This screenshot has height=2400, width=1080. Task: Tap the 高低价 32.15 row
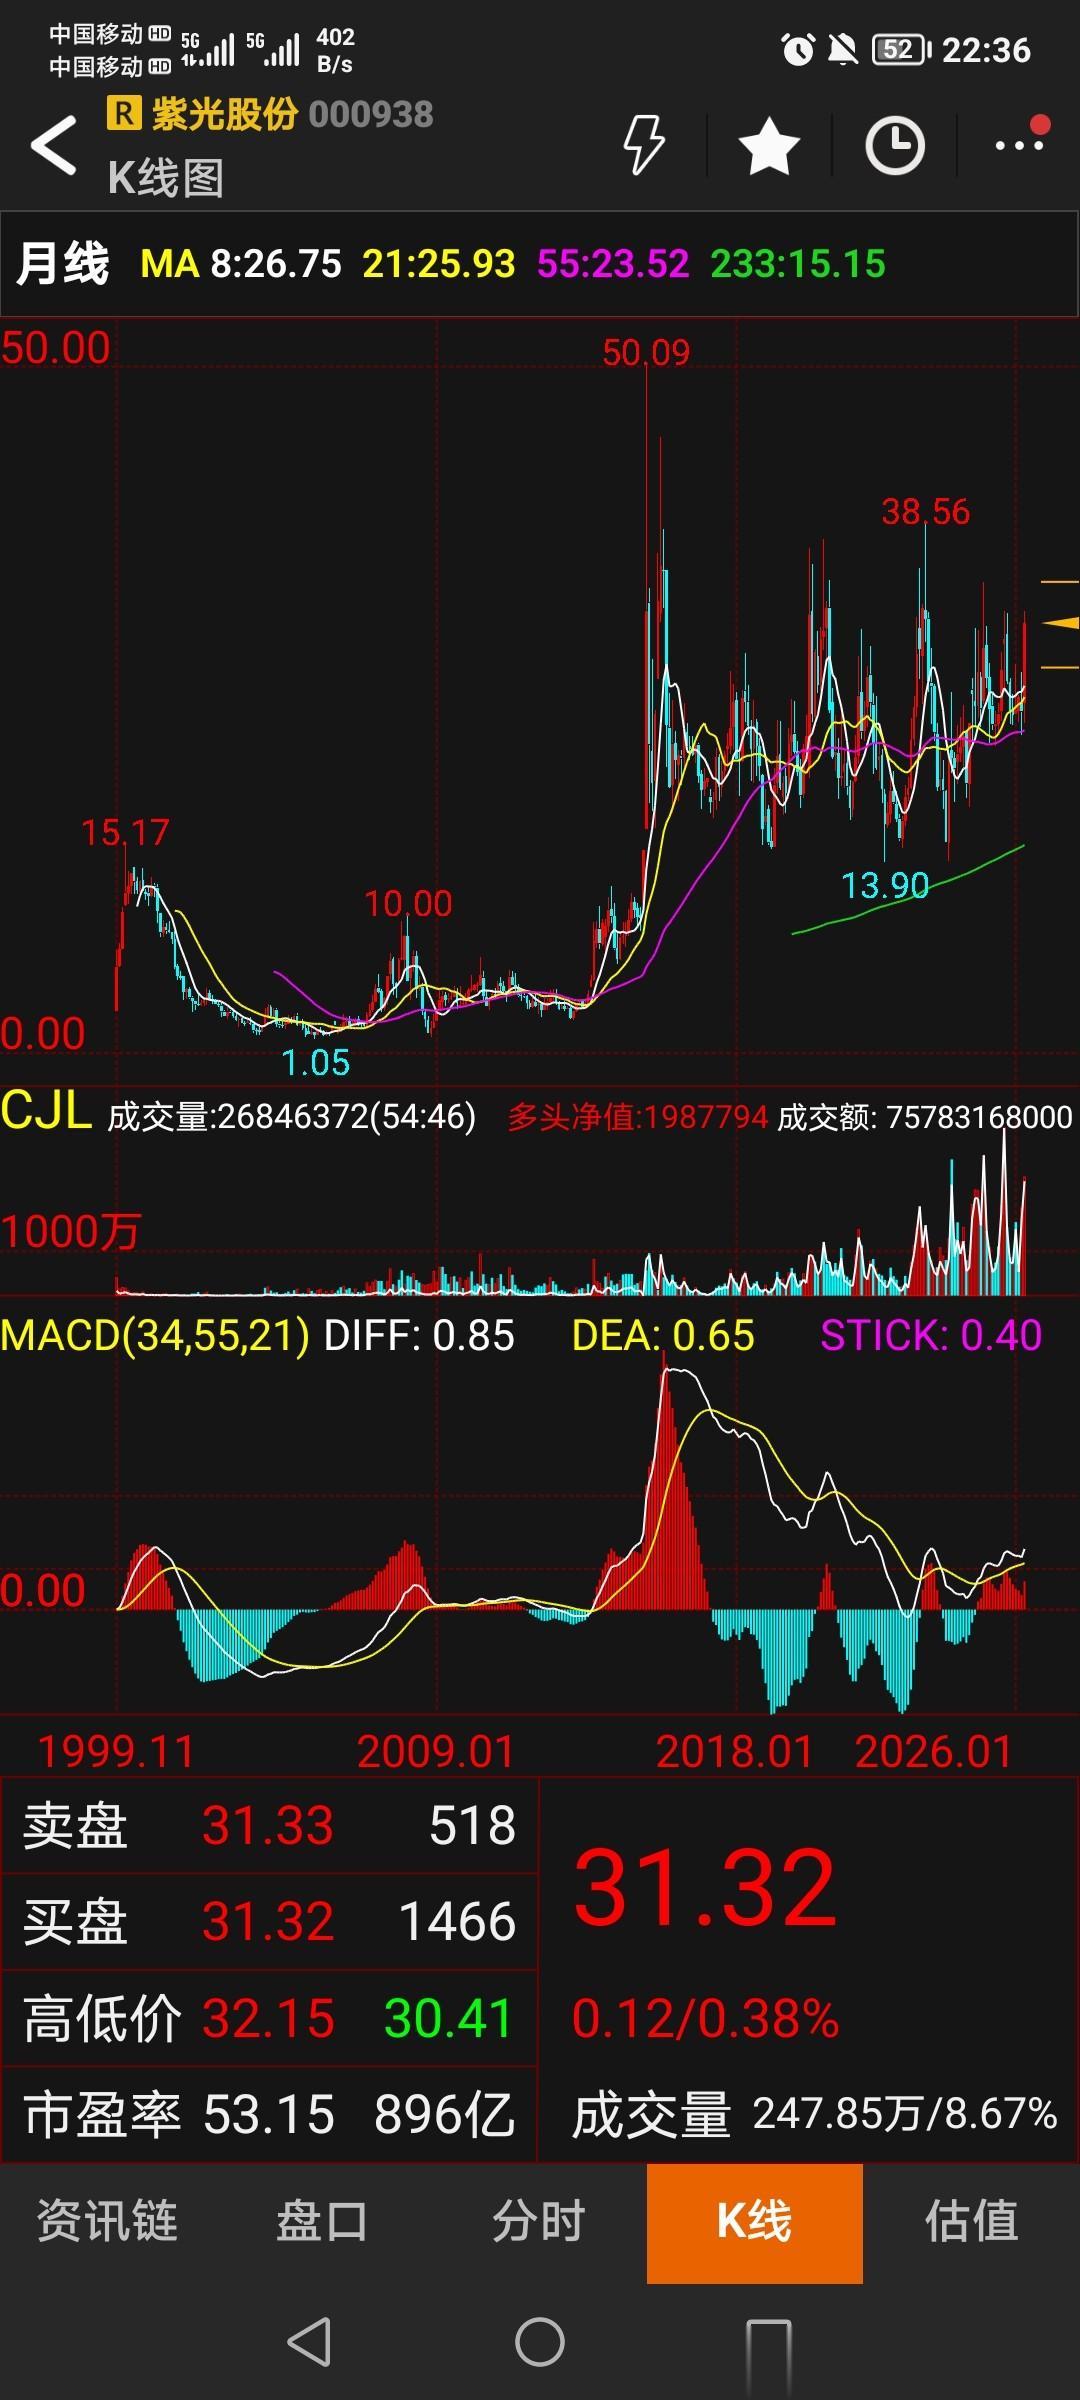(269, 2018)
